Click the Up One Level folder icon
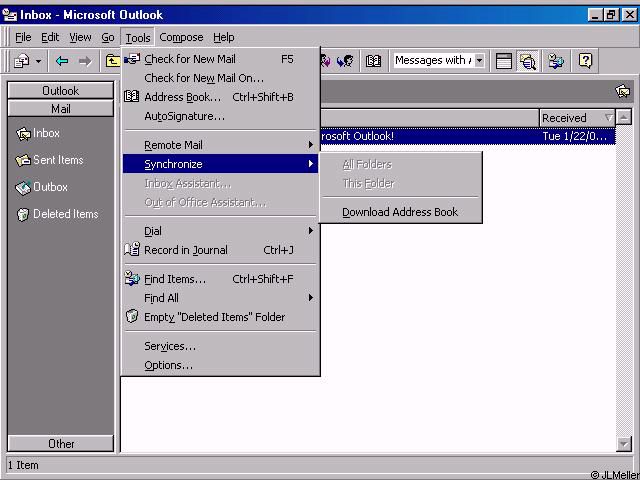This screenshot has height=480, width=640. pyautogui.click(x=112, y=61)
